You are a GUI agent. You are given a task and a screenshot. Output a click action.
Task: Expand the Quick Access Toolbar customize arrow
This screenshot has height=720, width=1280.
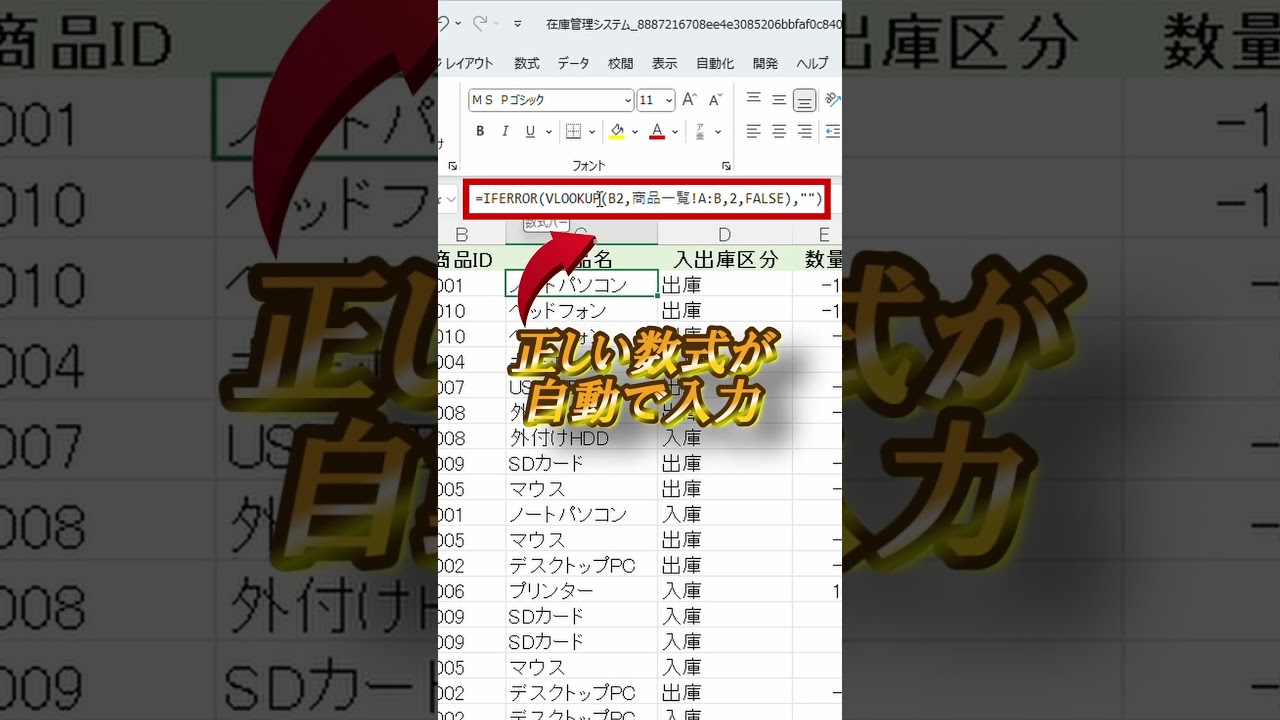click(517, 23)
